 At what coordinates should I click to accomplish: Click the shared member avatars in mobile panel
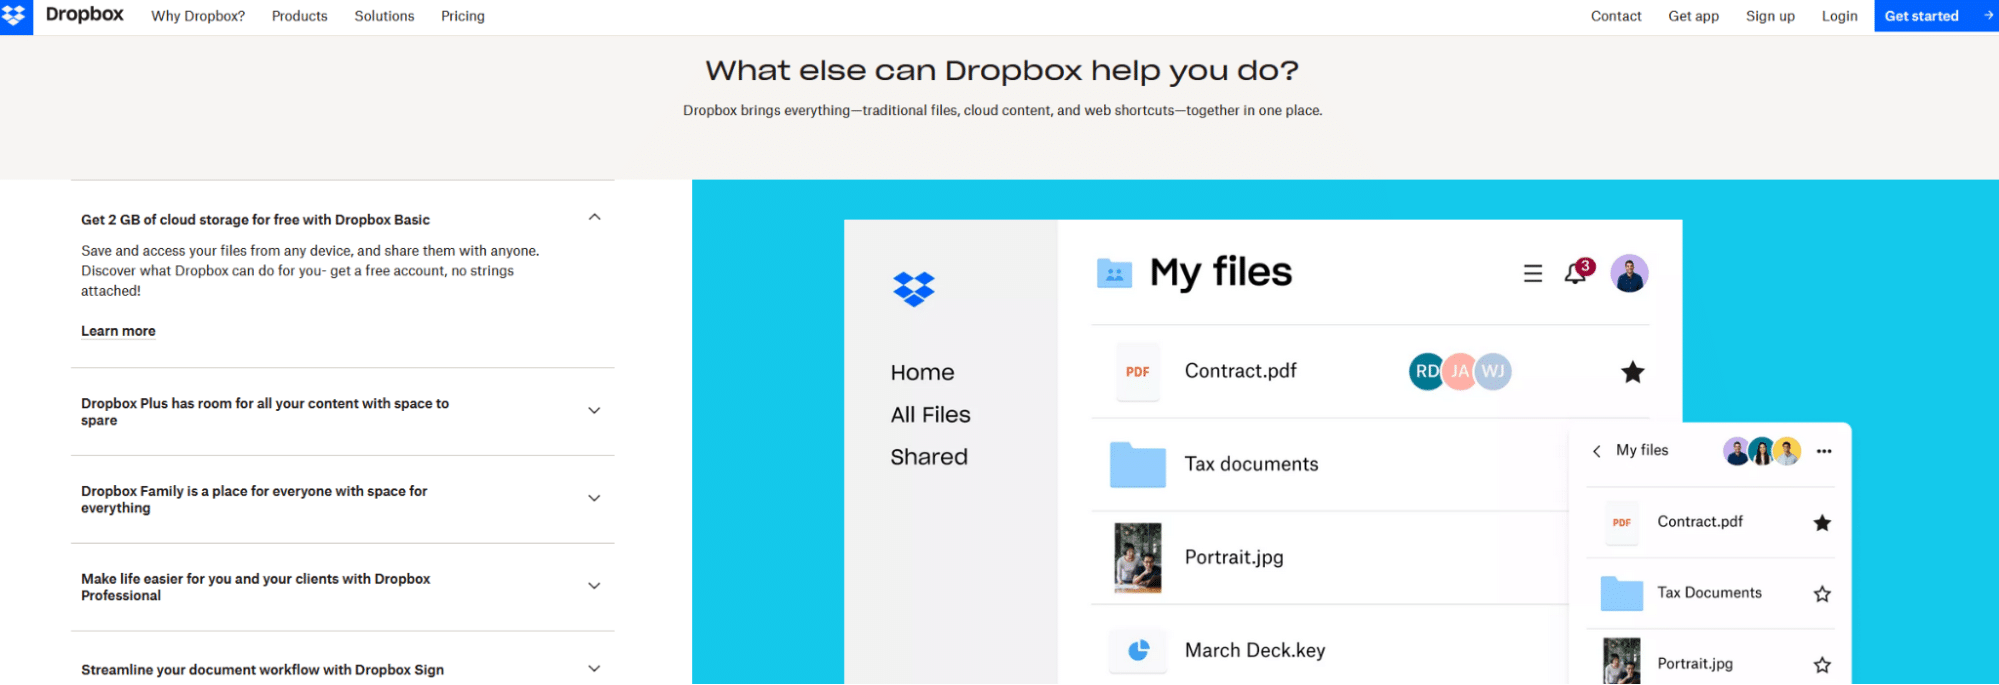point(1762,451)
